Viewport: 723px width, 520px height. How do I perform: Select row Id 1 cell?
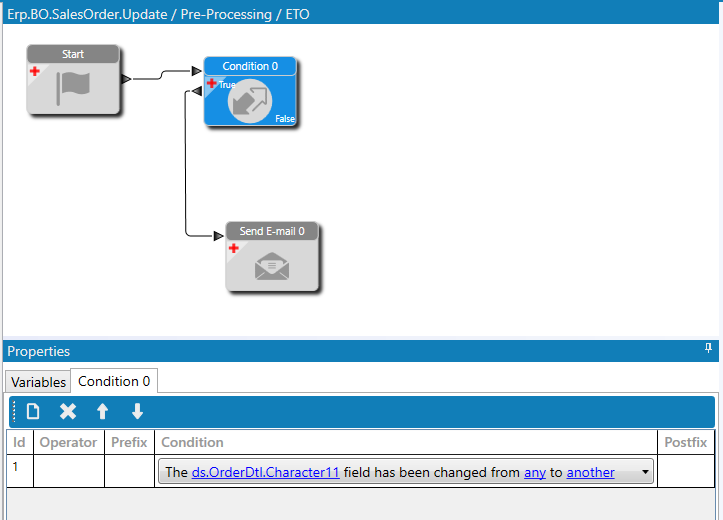click(20, 471)
